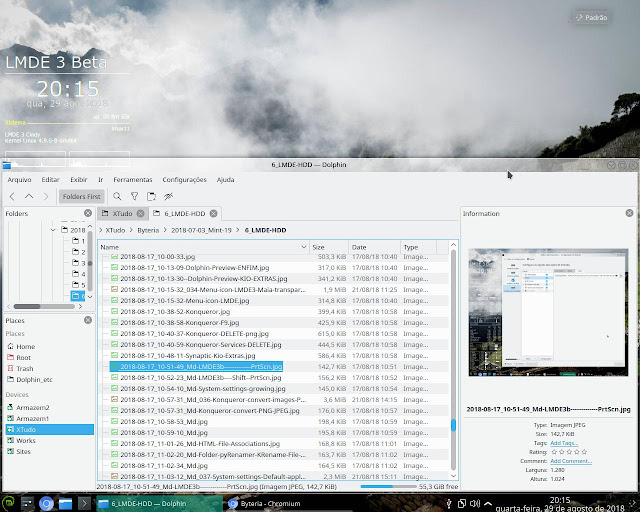
Task: Close the Places panel
Action: (88, 320)
